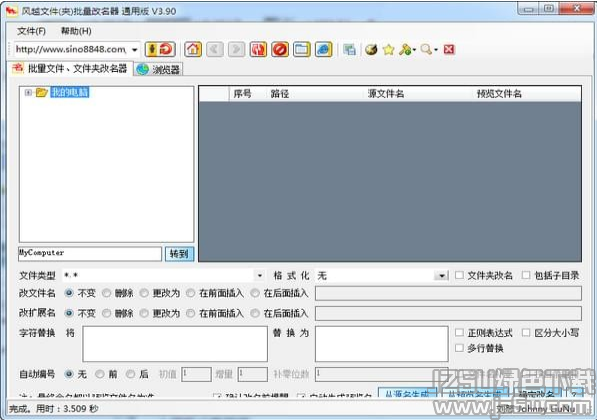
Task: Switch to the 浏览器 tab
Action: (159, 69)
